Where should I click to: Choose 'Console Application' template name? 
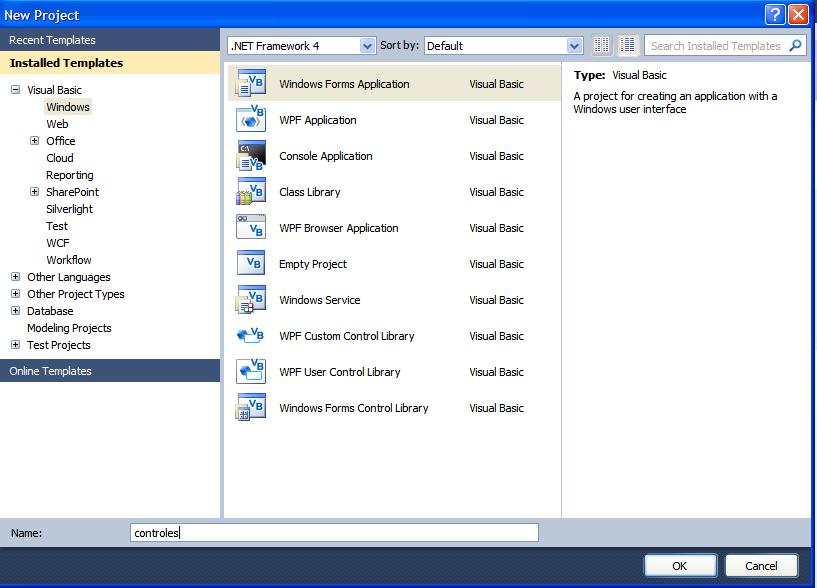point(326,156)
